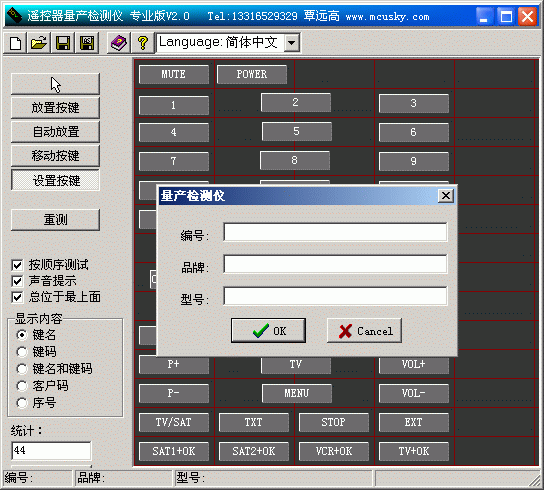
Task: Click the 编号 input field
Action: click(335, 232)
